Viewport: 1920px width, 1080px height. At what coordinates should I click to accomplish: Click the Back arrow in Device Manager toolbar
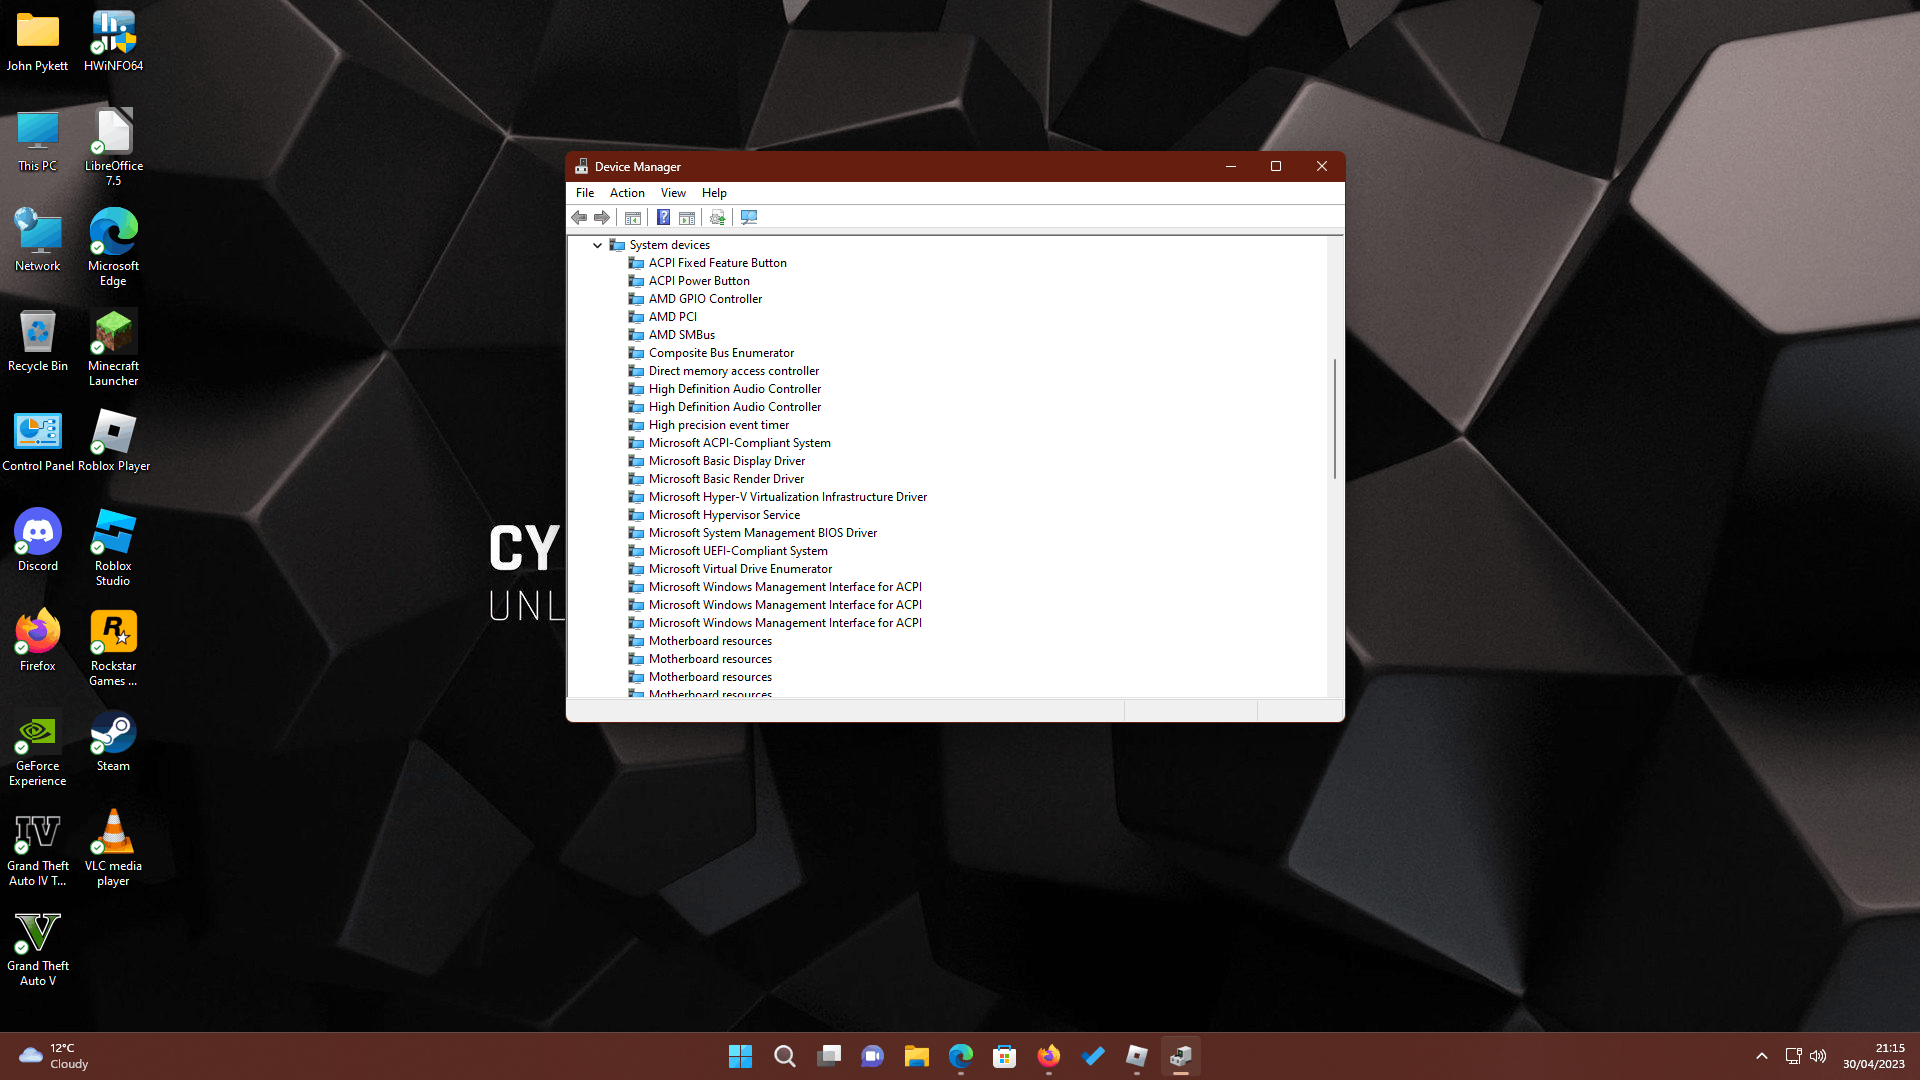click(579, 218)
